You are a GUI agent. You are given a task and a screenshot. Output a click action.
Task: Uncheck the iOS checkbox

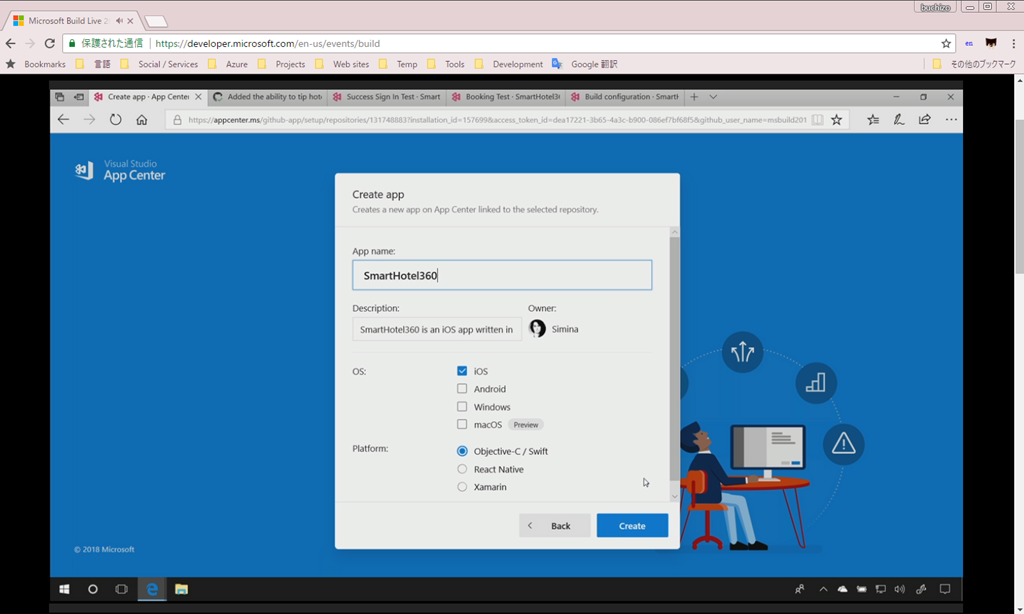(462, 371)
